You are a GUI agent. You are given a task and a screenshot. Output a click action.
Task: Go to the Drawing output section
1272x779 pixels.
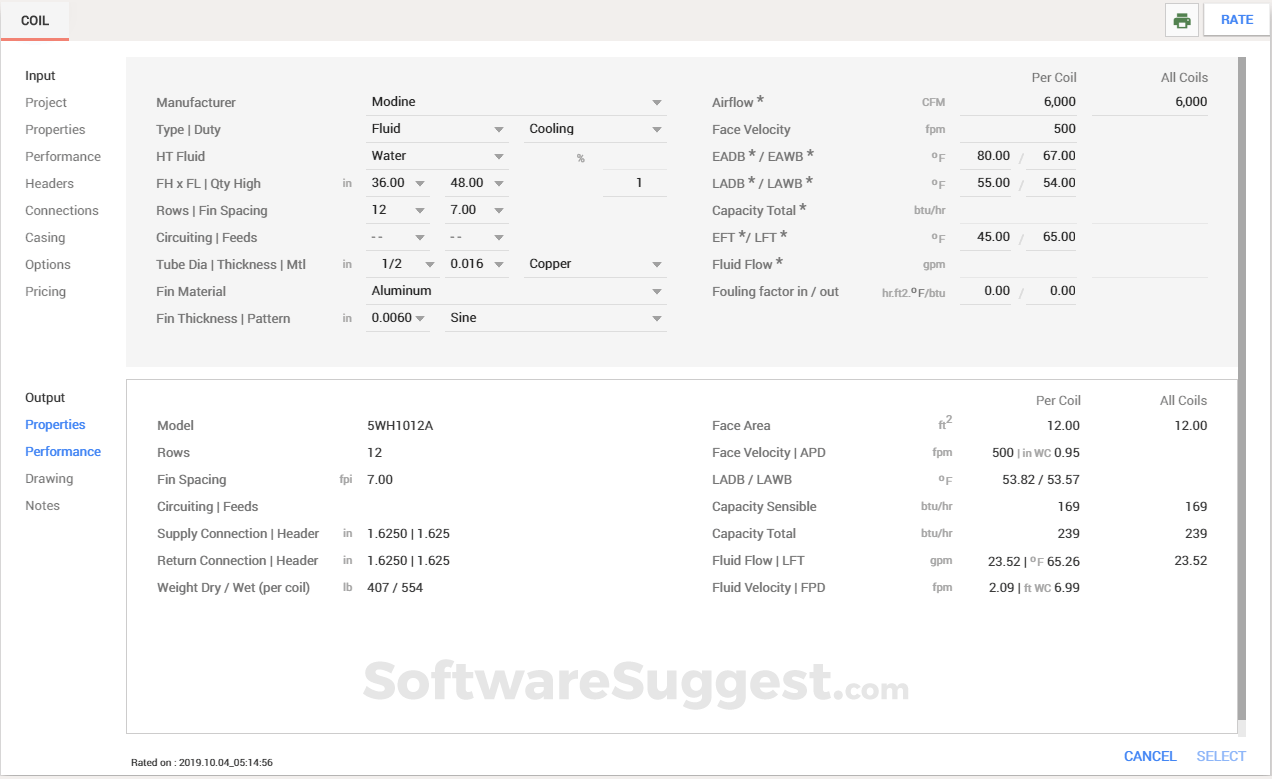tap(51, 478)
